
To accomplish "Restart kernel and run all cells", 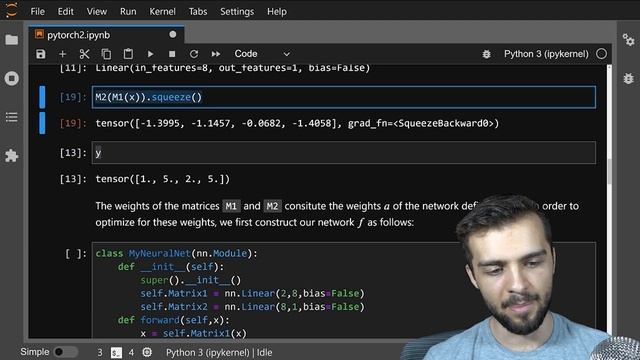I will click(x=216, y=54).
